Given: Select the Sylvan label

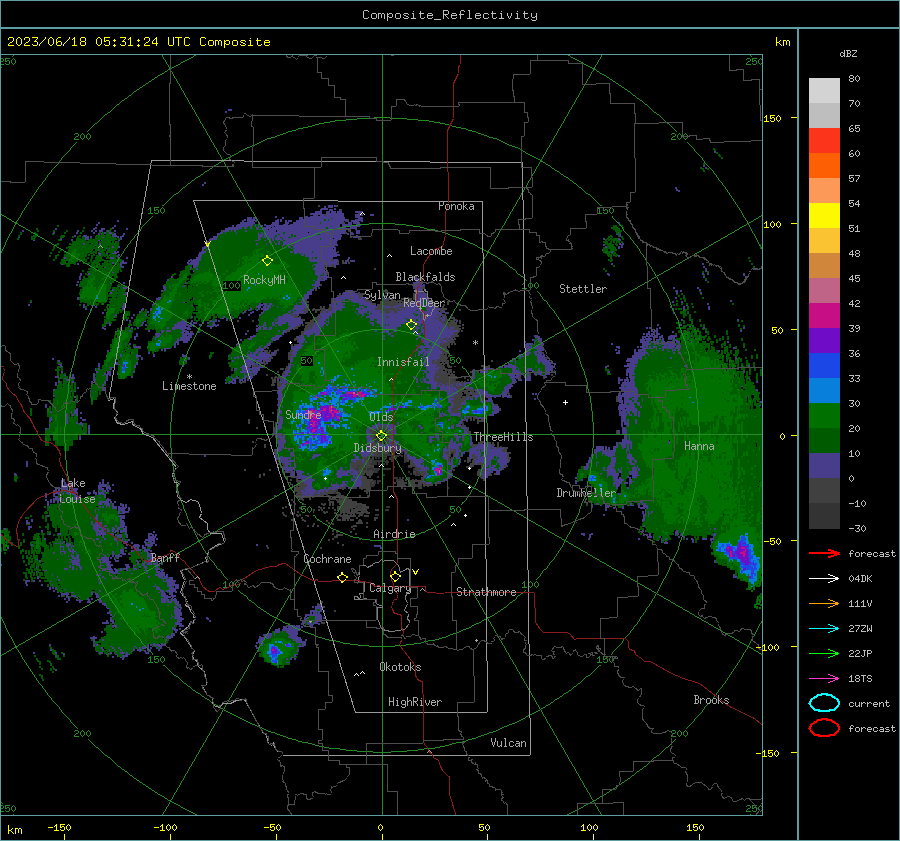Looking at the screenshot, I should [382, 295].
